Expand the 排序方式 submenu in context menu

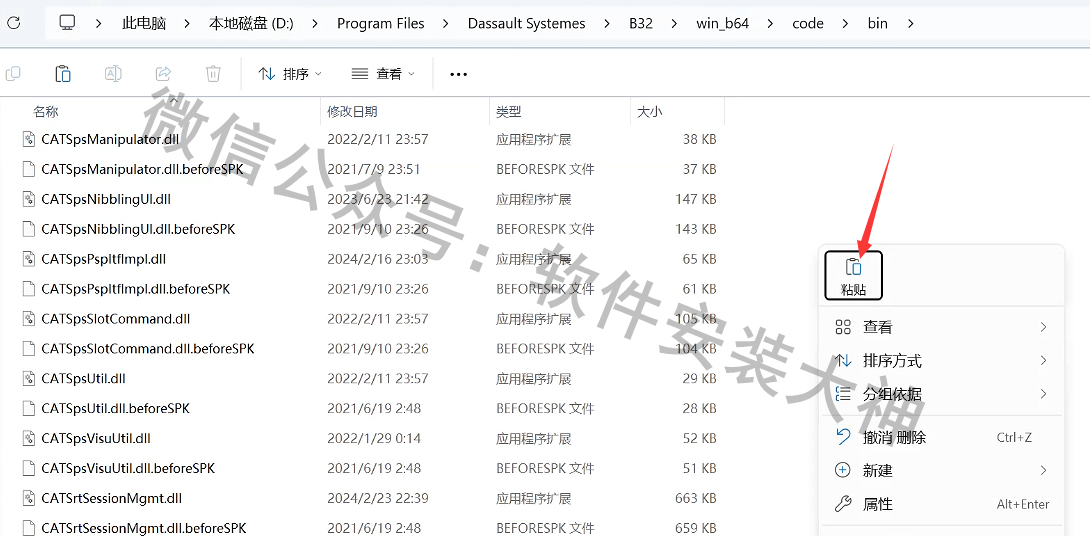940,361
